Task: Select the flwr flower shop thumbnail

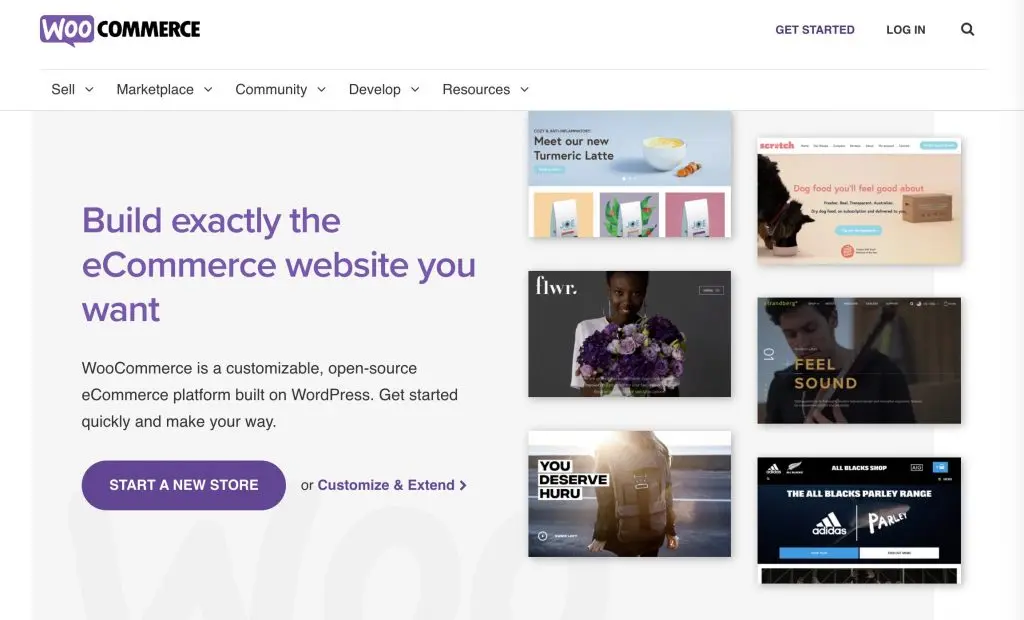Action: [x=629, y=333]
